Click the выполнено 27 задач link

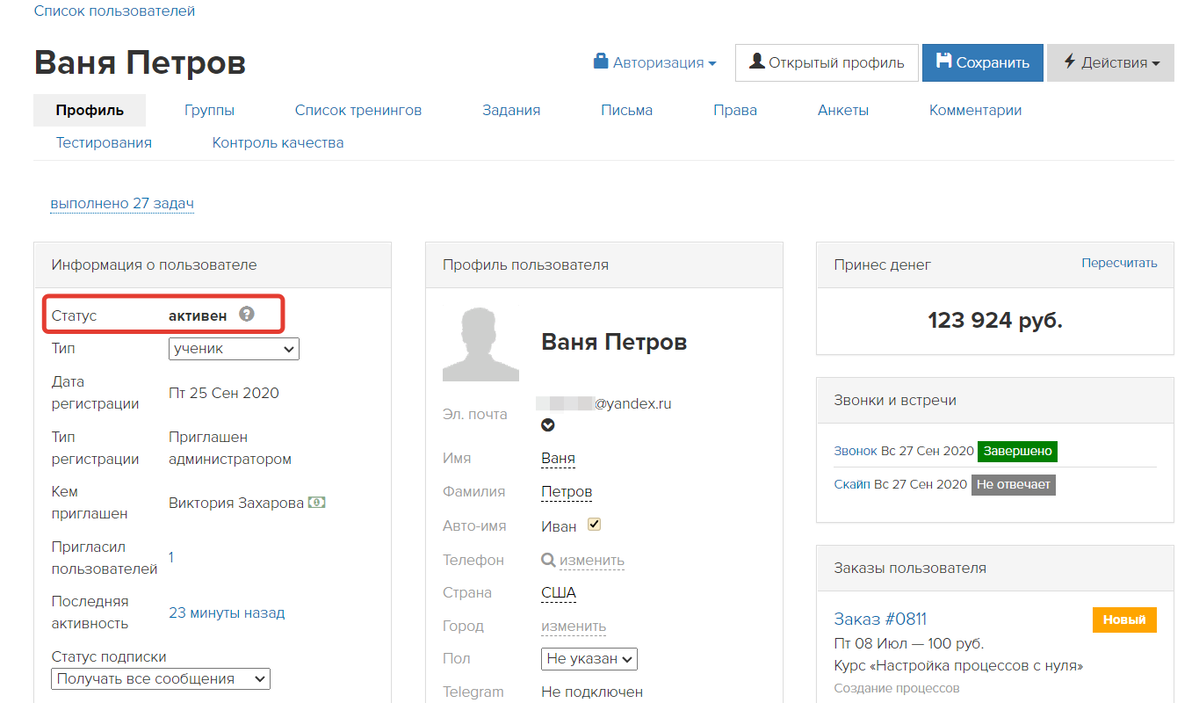(x=122, y=203)
